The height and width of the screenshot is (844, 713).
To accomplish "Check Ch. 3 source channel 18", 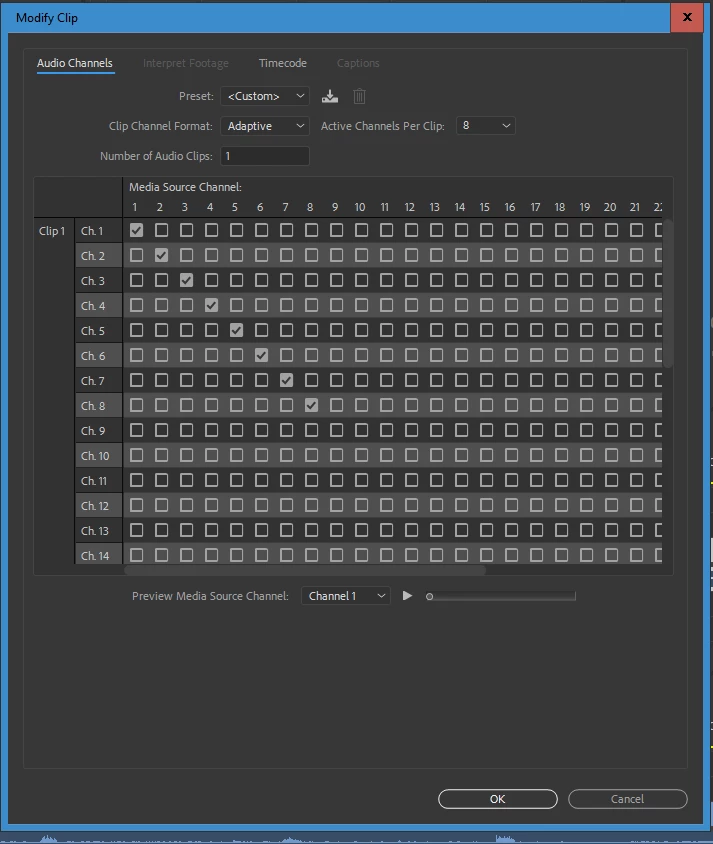I will [x=561, y=280].
